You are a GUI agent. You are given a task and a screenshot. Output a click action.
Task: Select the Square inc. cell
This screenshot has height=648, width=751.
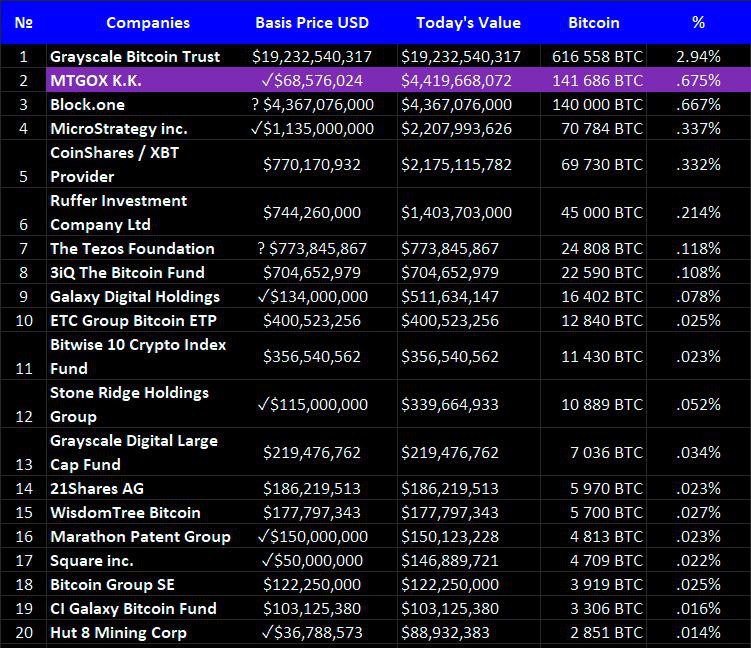coord(91,560)
